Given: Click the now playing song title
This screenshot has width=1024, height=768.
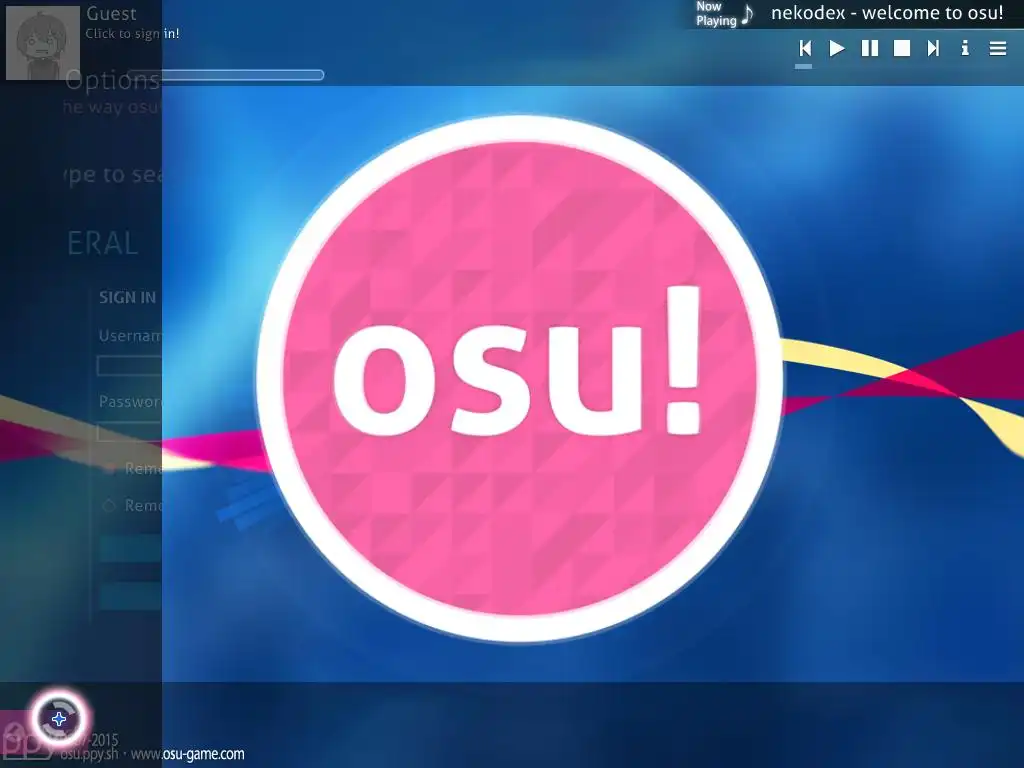Looking at the screenshot, I should coord(887,13).
